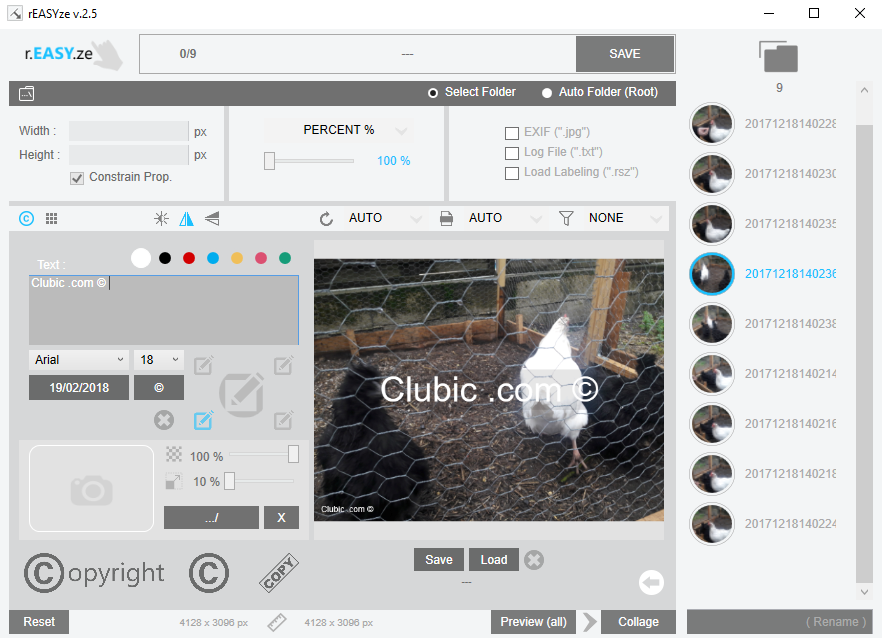Open the image folder icon above the list
Image resolution: width=882 pixels, height=638 pixels.
778,57
